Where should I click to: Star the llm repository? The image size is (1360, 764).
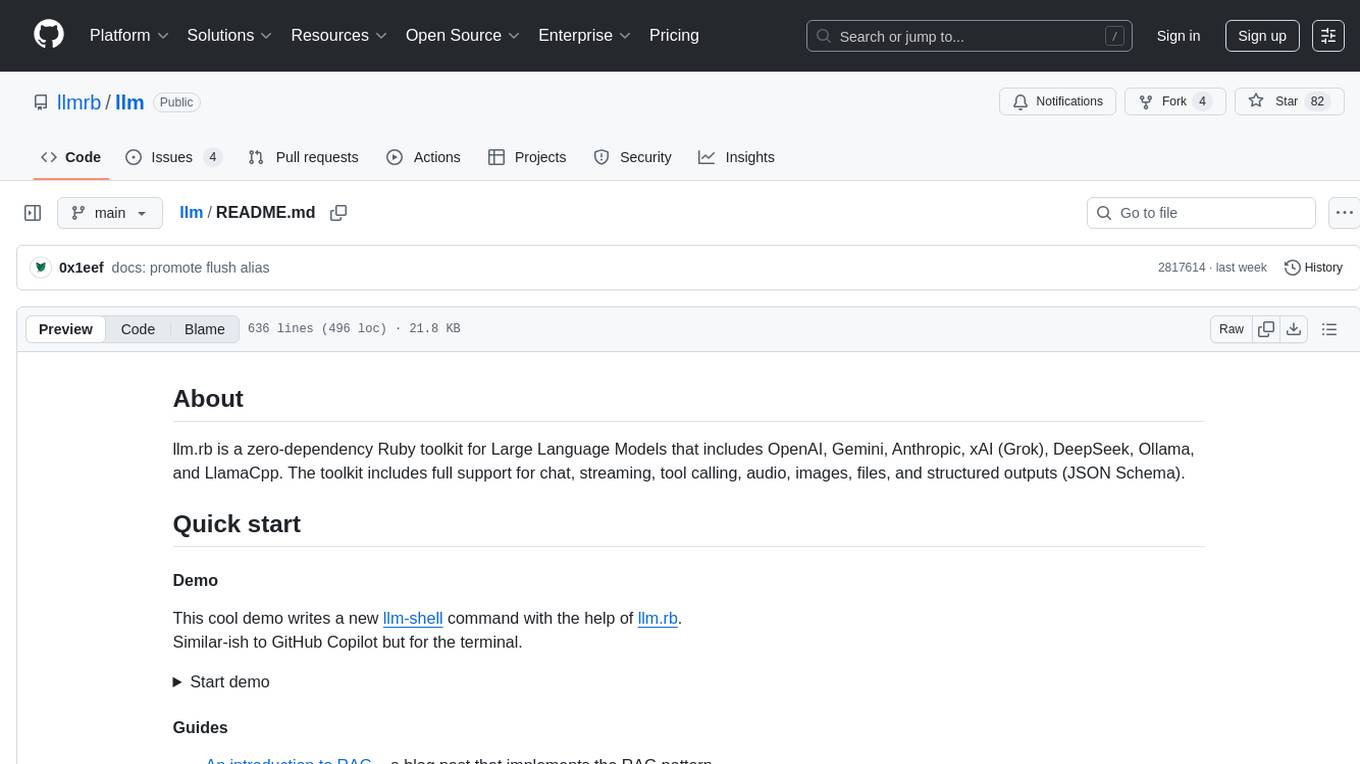pyautogui.click(x=1289, y=102)
